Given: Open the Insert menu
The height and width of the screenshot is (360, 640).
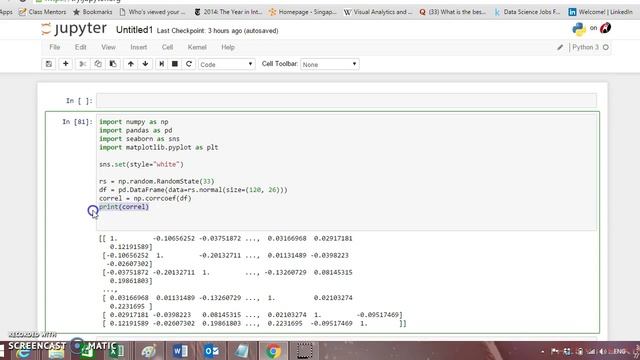Looking at the screenshot, I should [138, 47].
